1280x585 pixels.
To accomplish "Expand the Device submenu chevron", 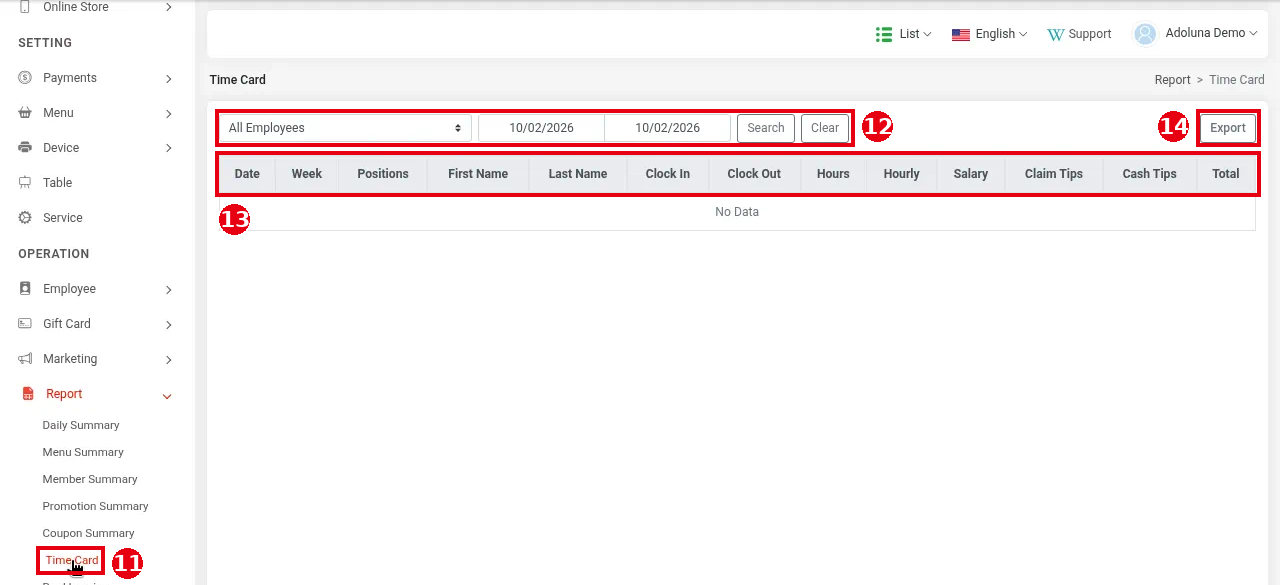I will tap(168, 149).
